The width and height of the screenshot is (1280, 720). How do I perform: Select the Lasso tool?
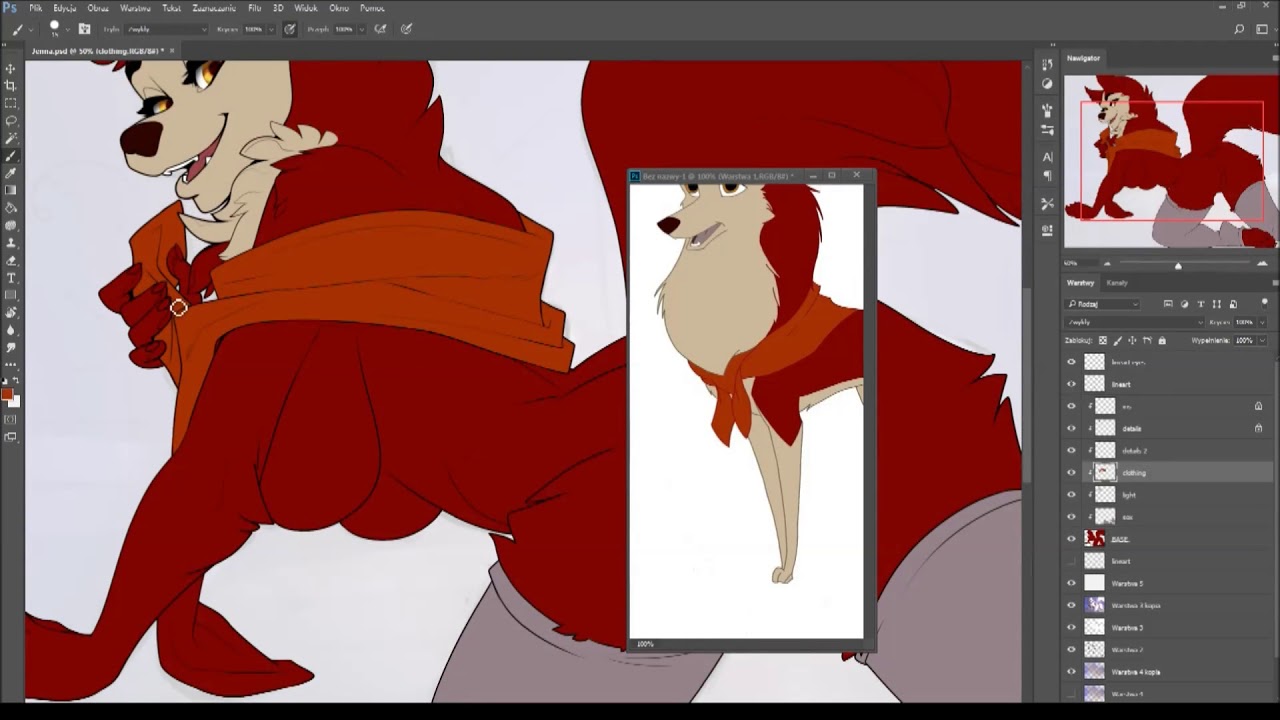(x=11, y=121)
